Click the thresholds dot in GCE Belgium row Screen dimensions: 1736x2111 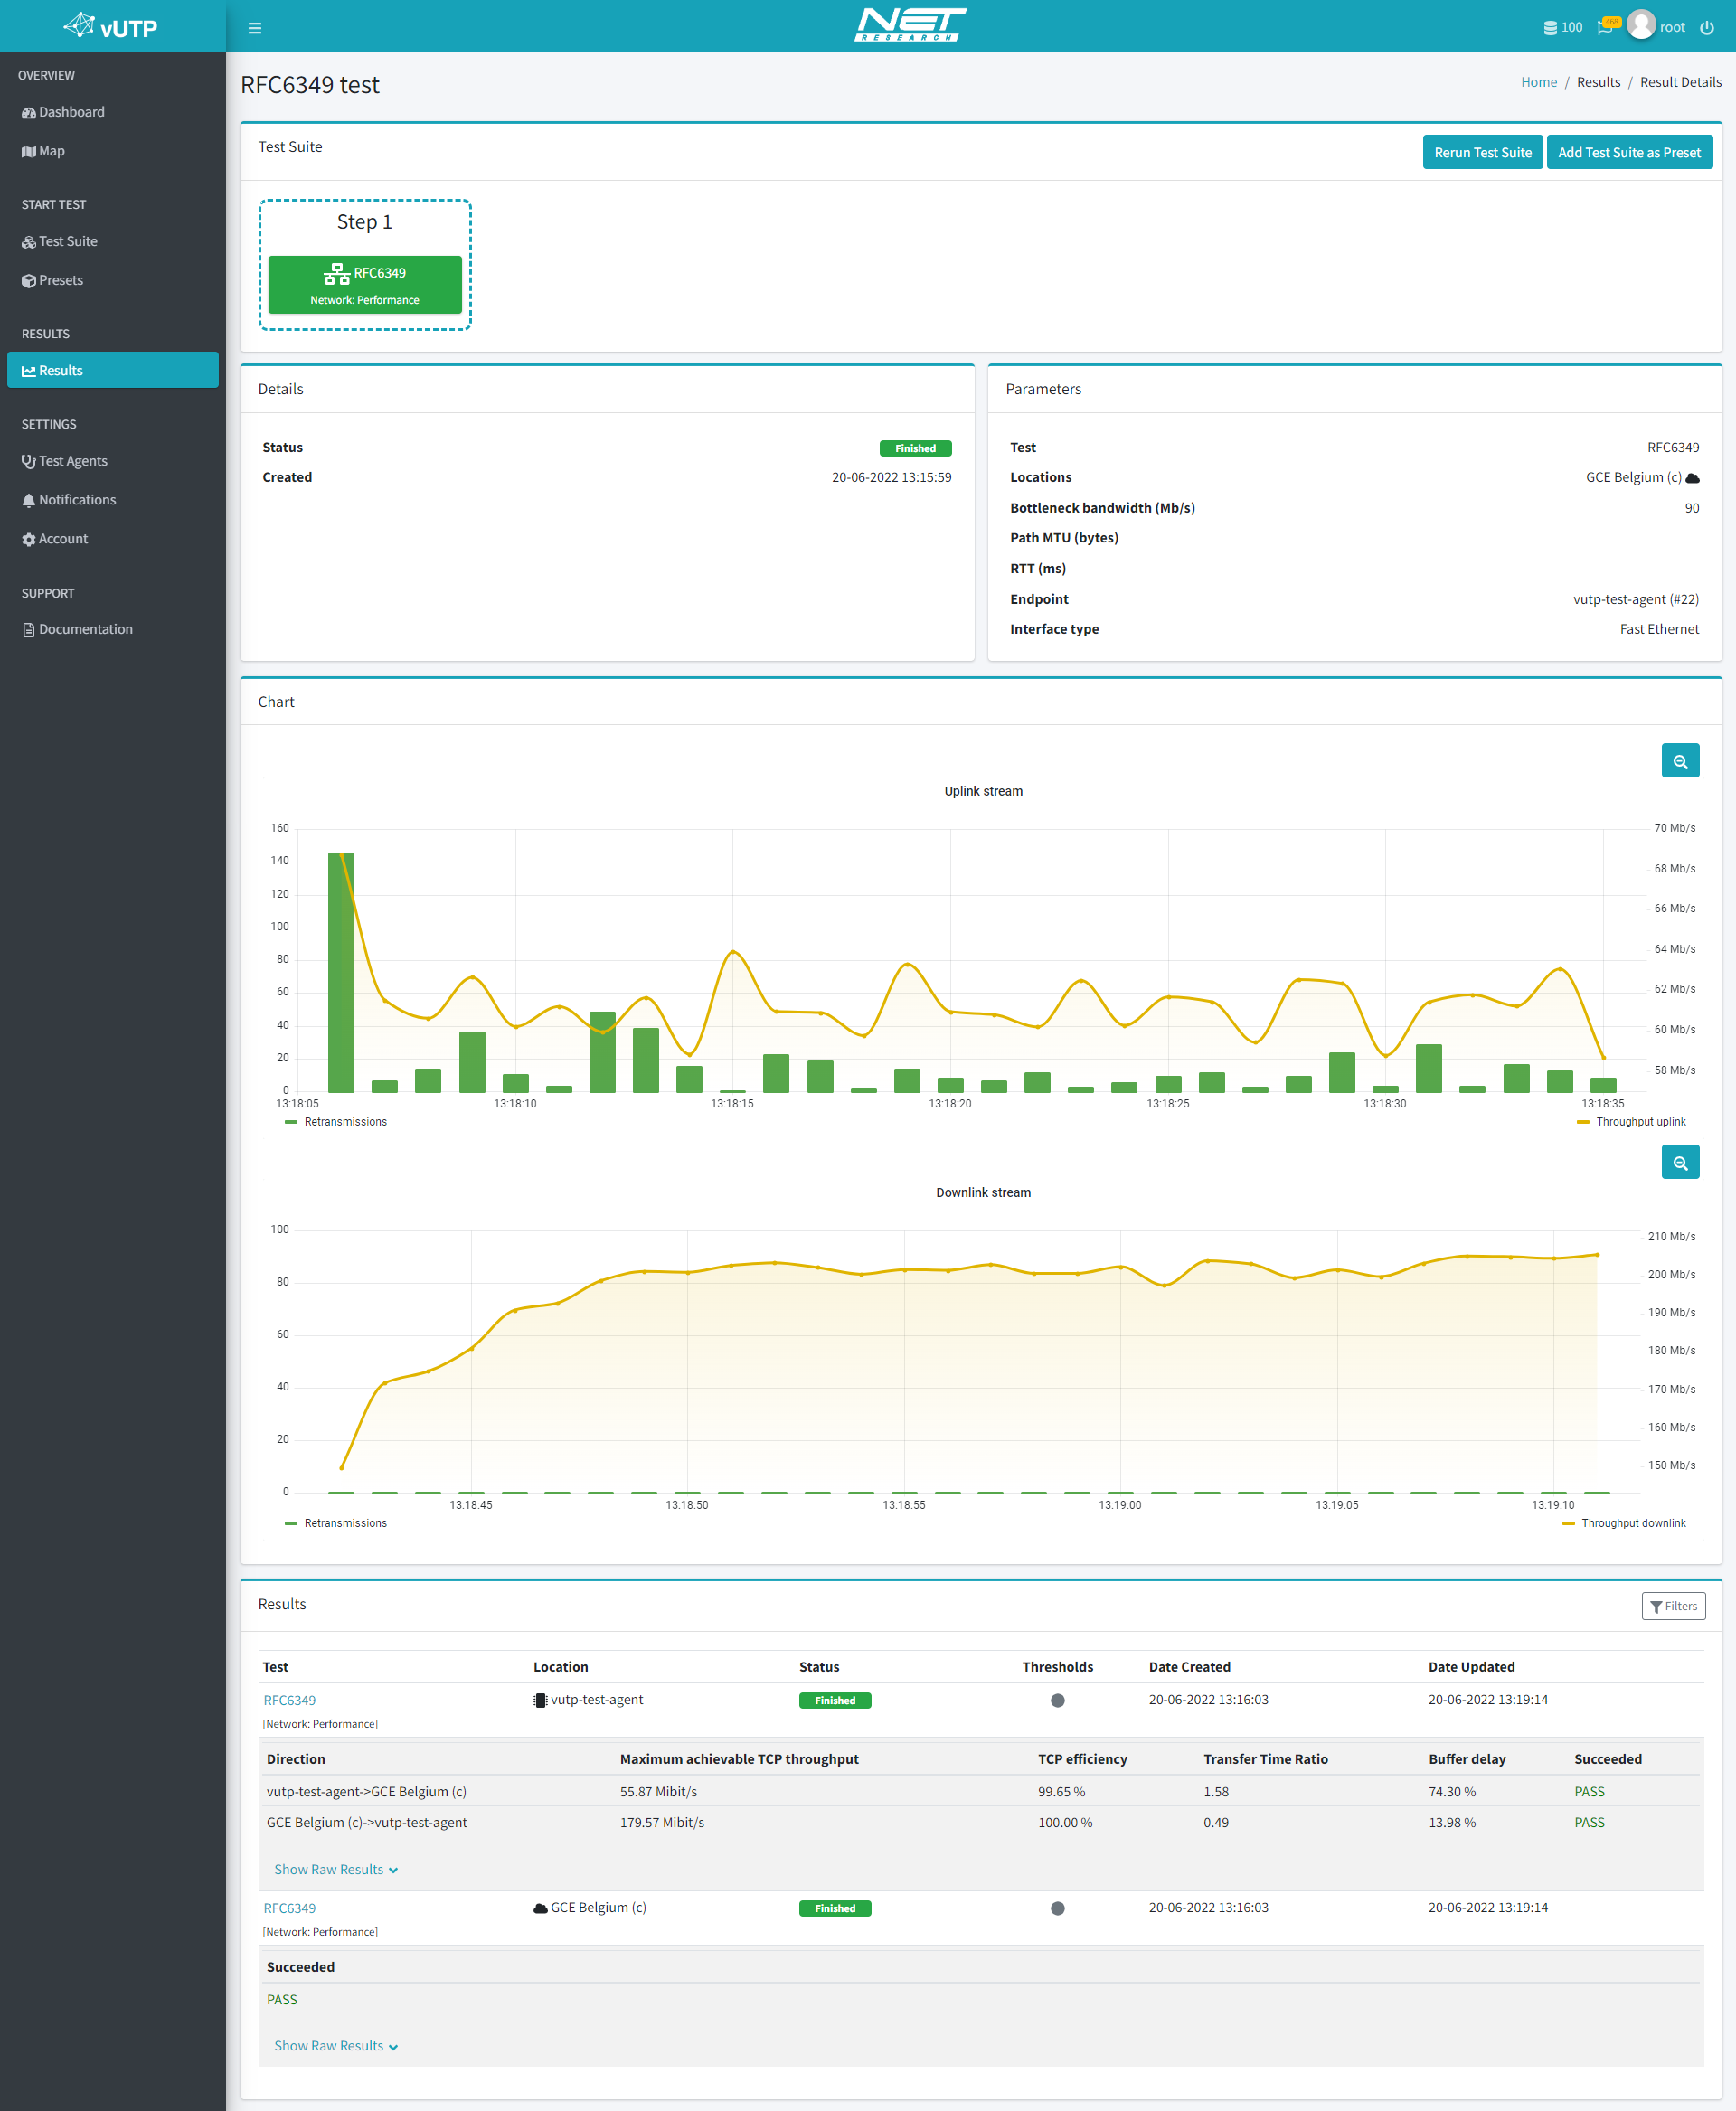click(1057, 1908)
